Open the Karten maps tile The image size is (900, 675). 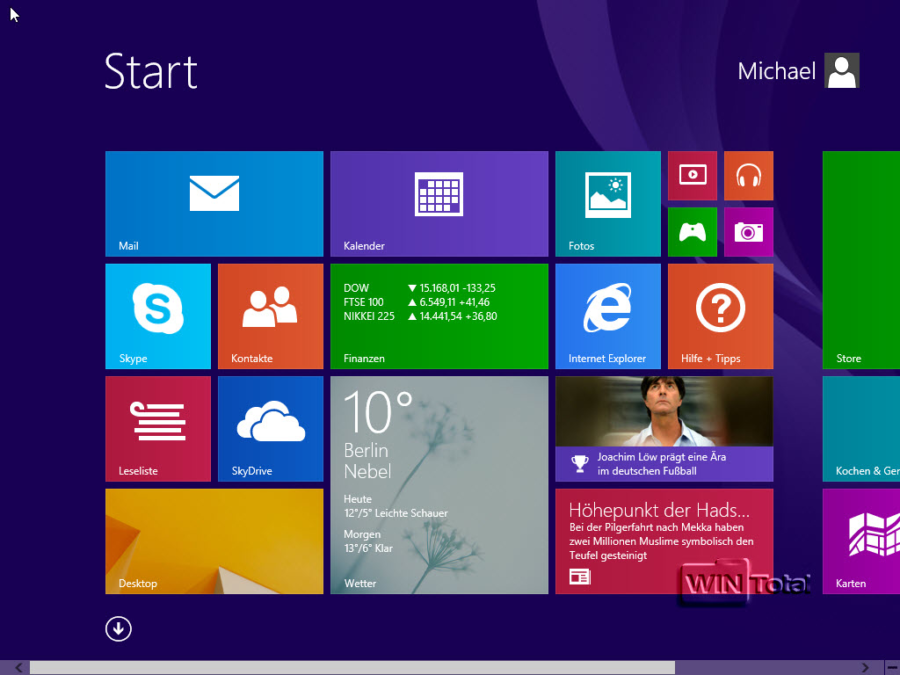pyautogui.click(x=861, y=541)
